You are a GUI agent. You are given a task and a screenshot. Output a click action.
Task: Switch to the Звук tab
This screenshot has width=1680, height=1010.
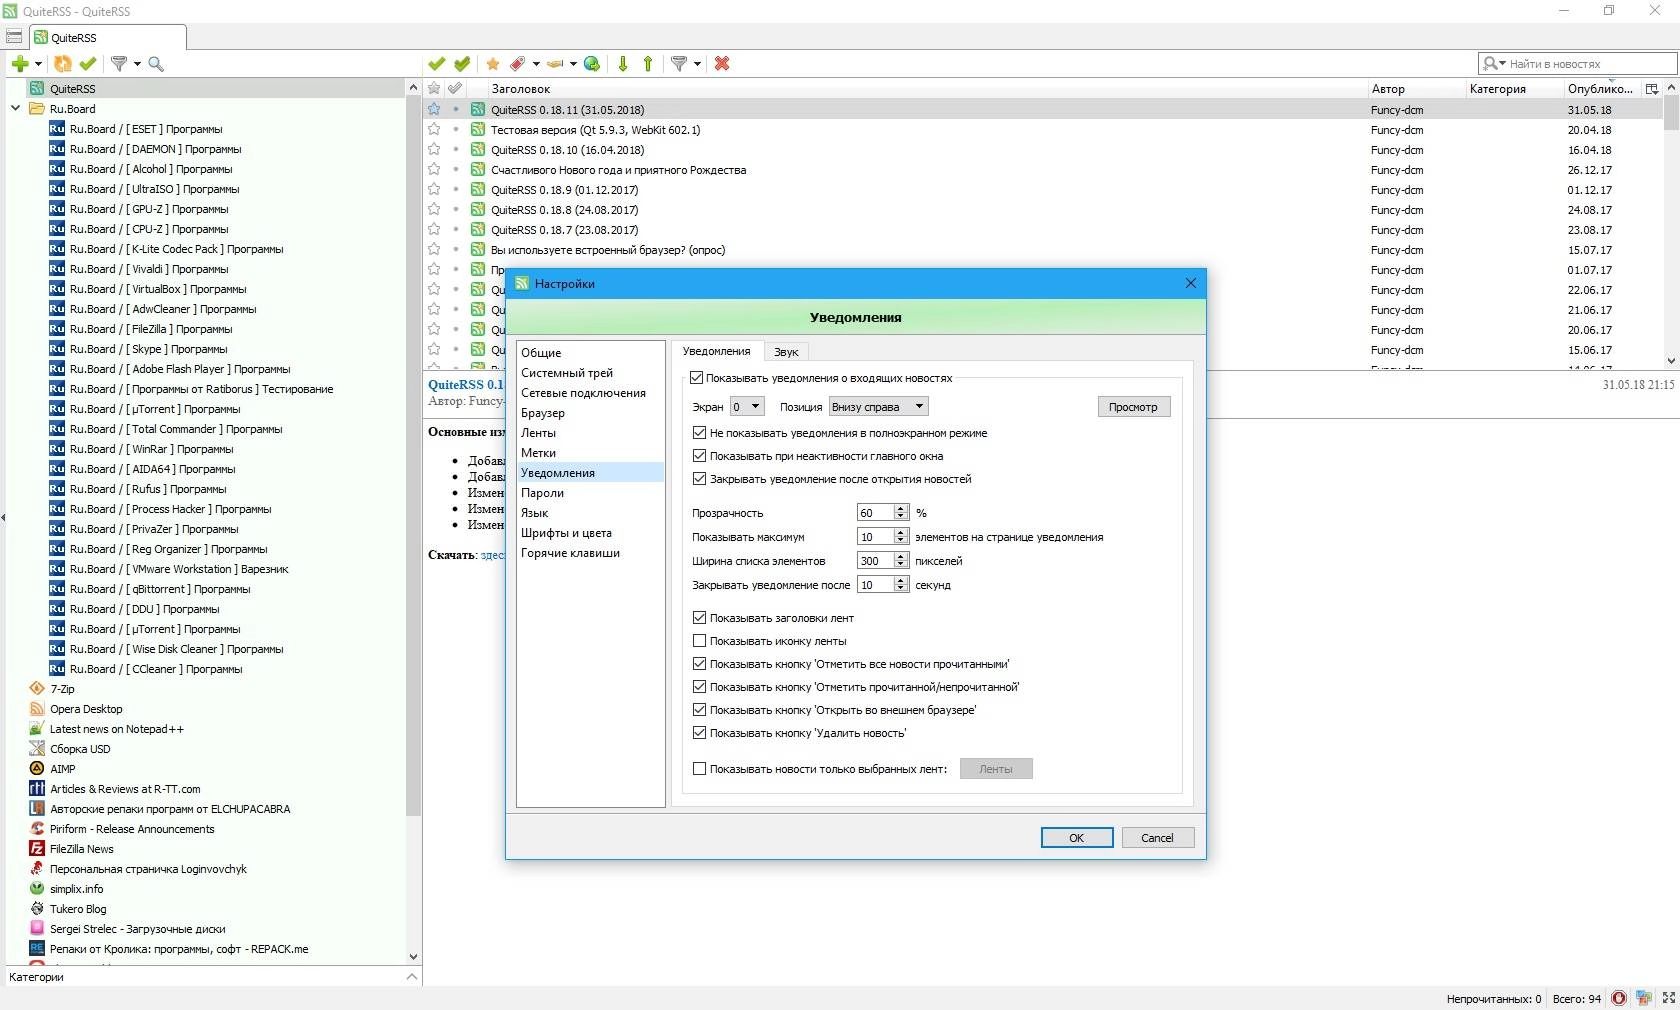tap(786, 352)
